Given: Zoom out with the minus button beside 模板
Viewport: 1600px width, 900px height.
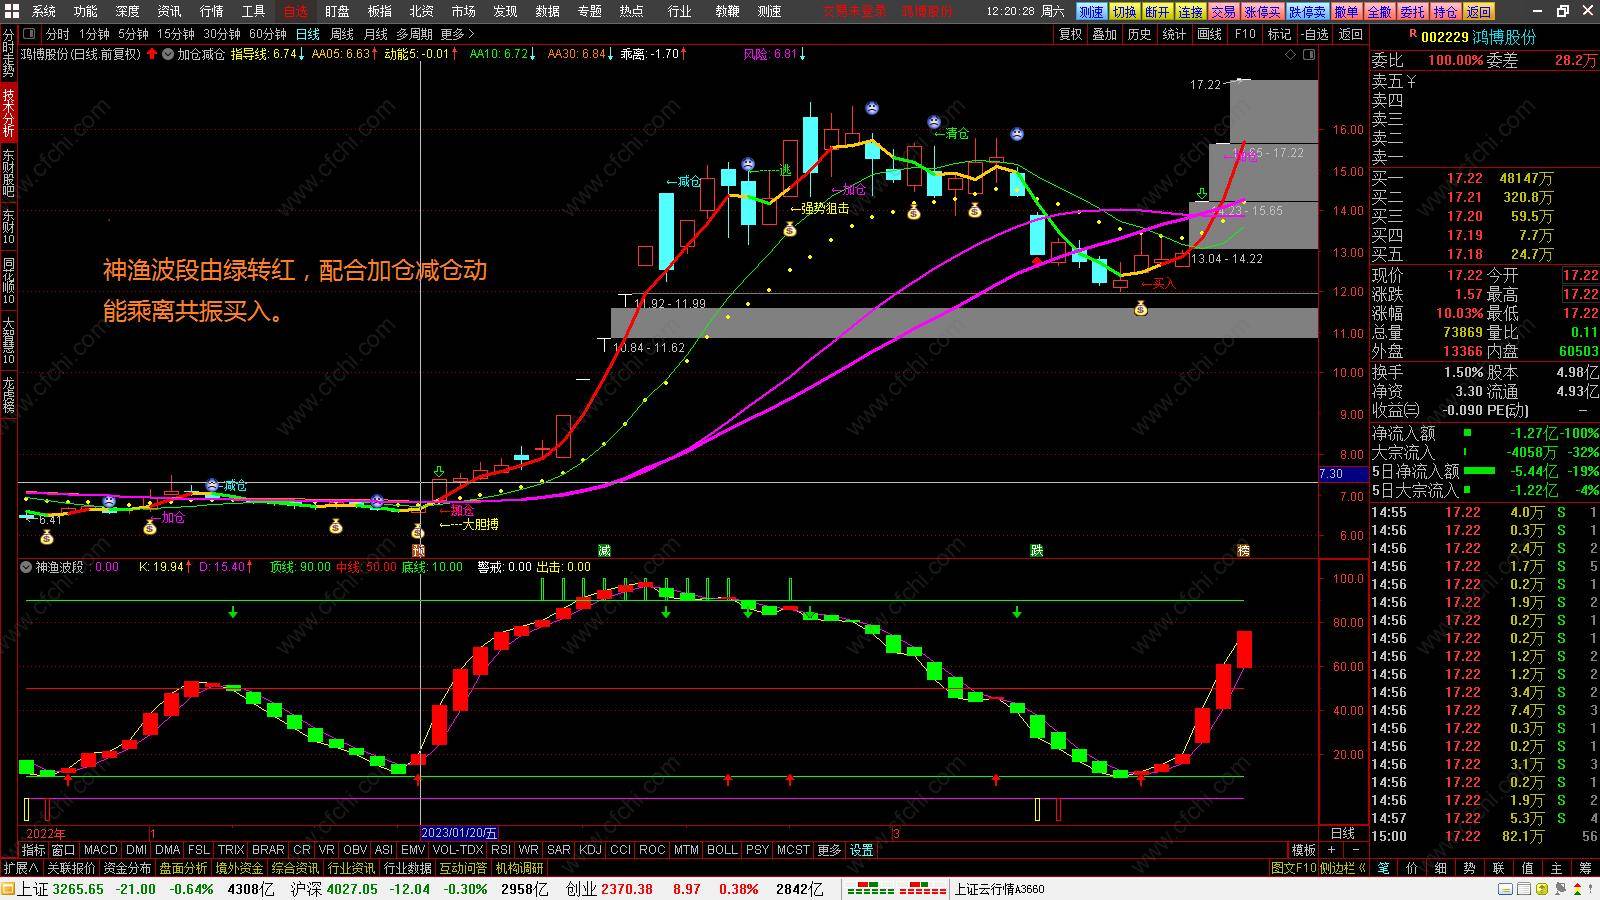Looking at the screenshot, I should pos(1355,850).
